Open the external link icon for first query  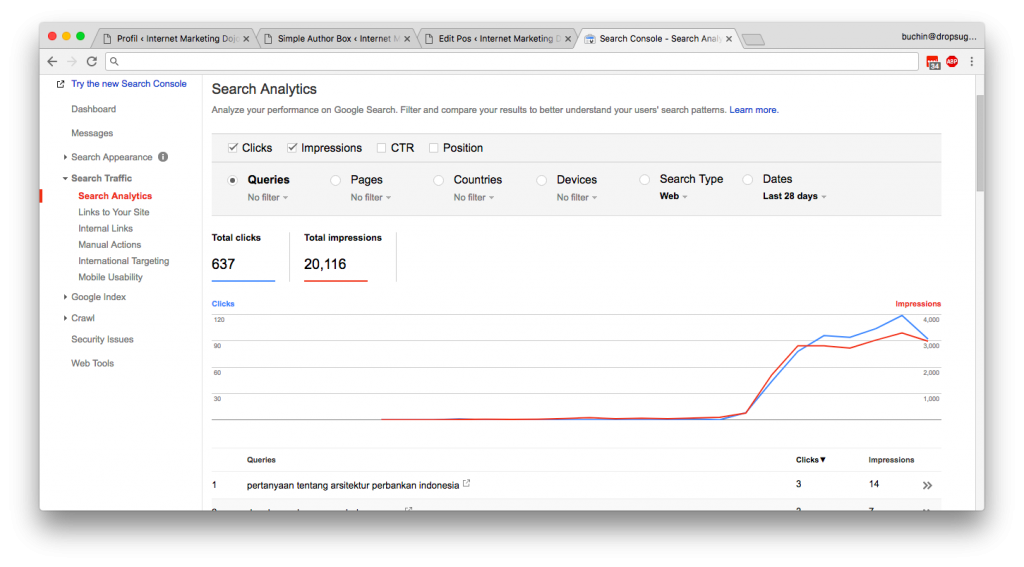pyautogui.click(x=466, y=483)
